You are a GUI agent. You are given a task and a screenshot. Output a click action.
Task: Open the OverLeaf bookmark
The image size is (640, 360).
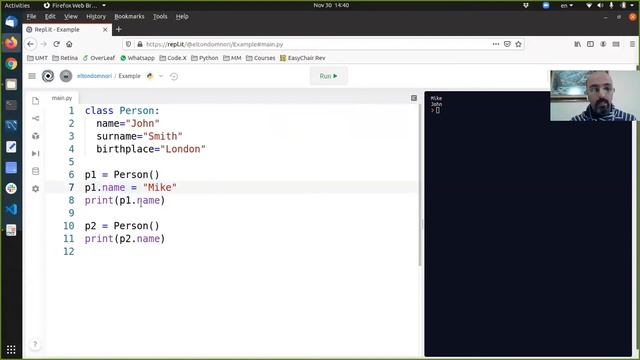pos(99,58)
